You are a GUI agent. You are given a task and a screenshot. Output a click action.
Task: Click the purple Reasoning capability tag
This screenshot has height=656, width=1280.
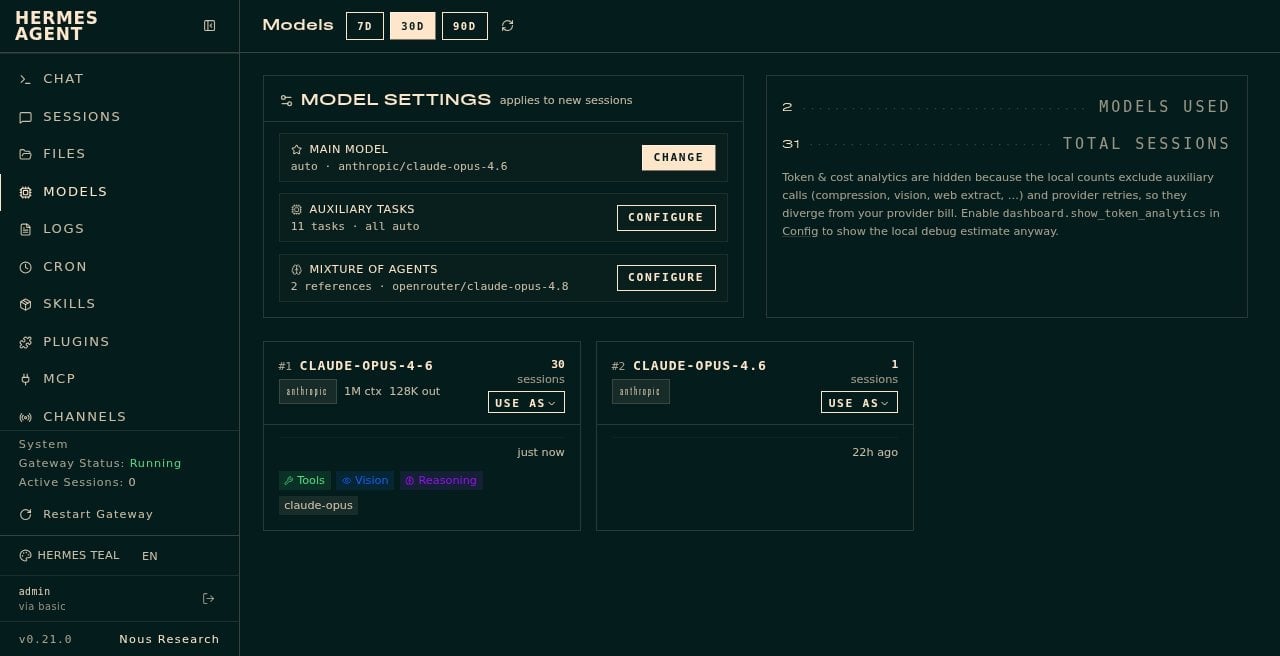(441, 481)
